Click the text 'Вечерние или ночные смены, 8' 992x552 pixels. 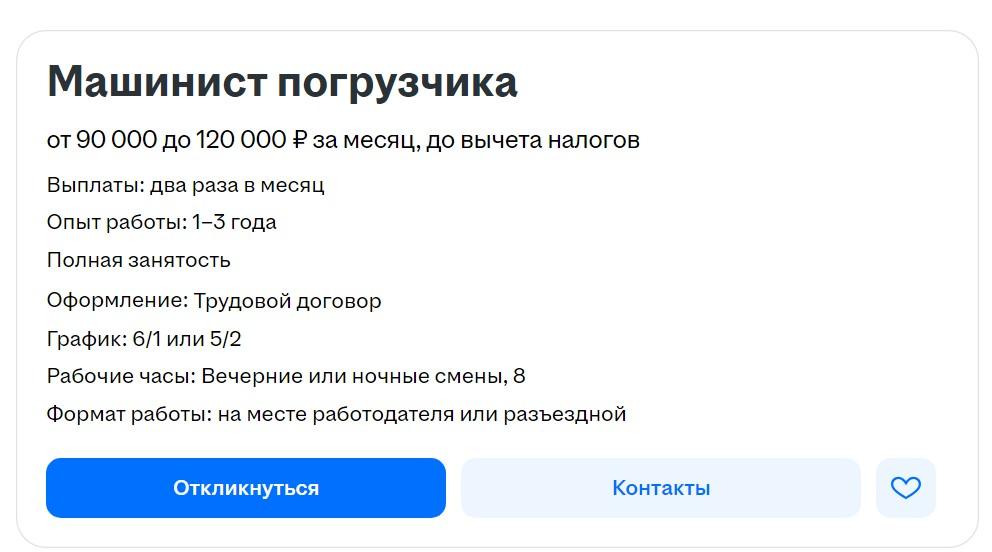[363, 377]
